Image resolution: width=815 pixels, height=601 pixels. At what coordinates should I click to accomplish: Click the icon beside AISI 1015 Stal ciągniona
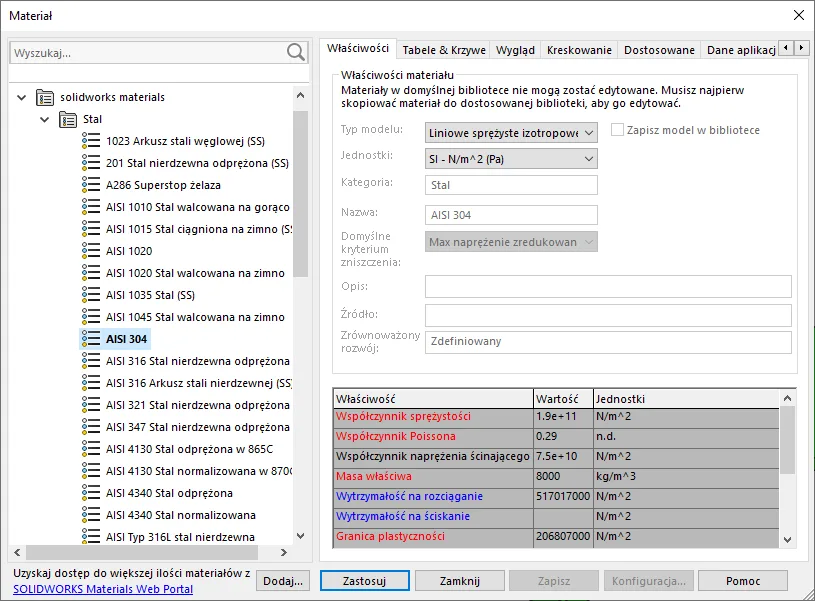click(x=90, y=229)
